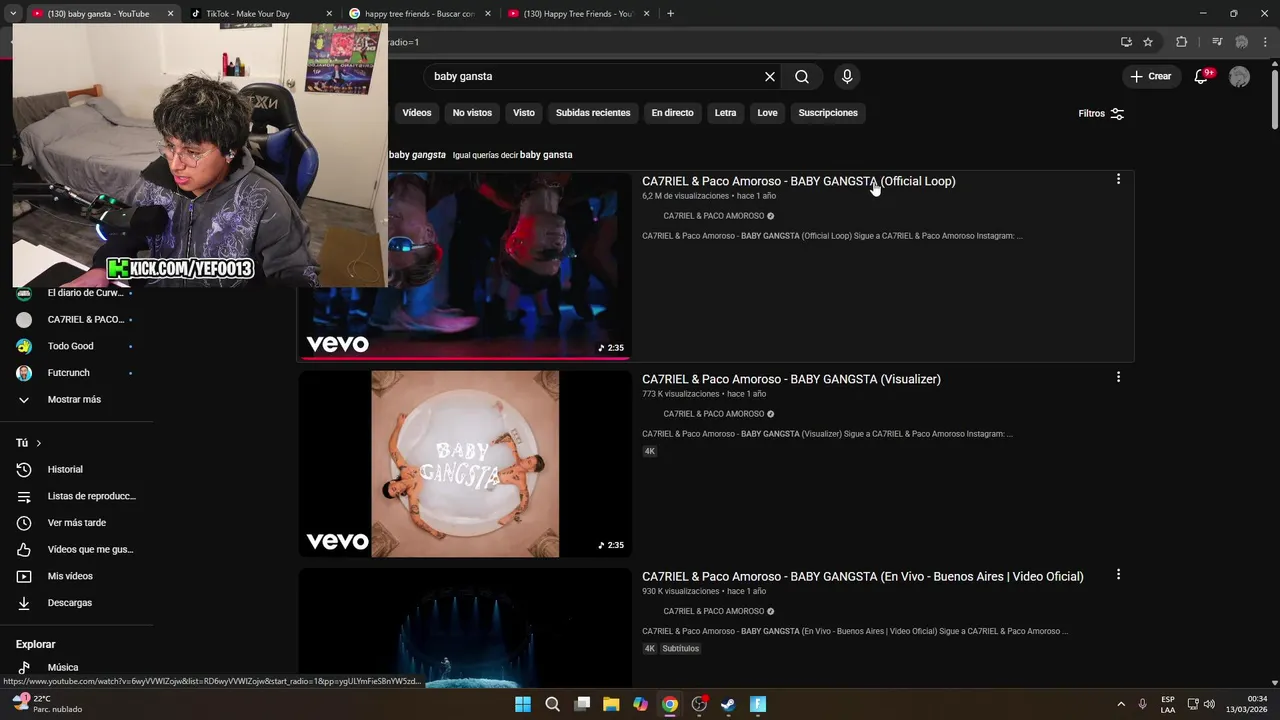Bookmark this page with the star icon
This screenshot has width=1280, height=720.
1148,42
